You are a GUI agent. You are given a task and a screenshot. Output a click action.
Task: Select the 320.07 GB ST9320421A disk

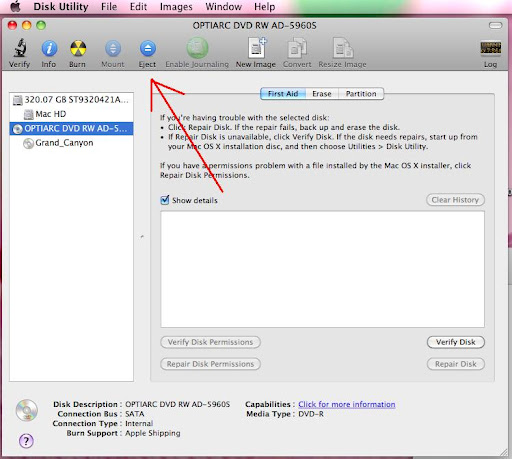72,100
